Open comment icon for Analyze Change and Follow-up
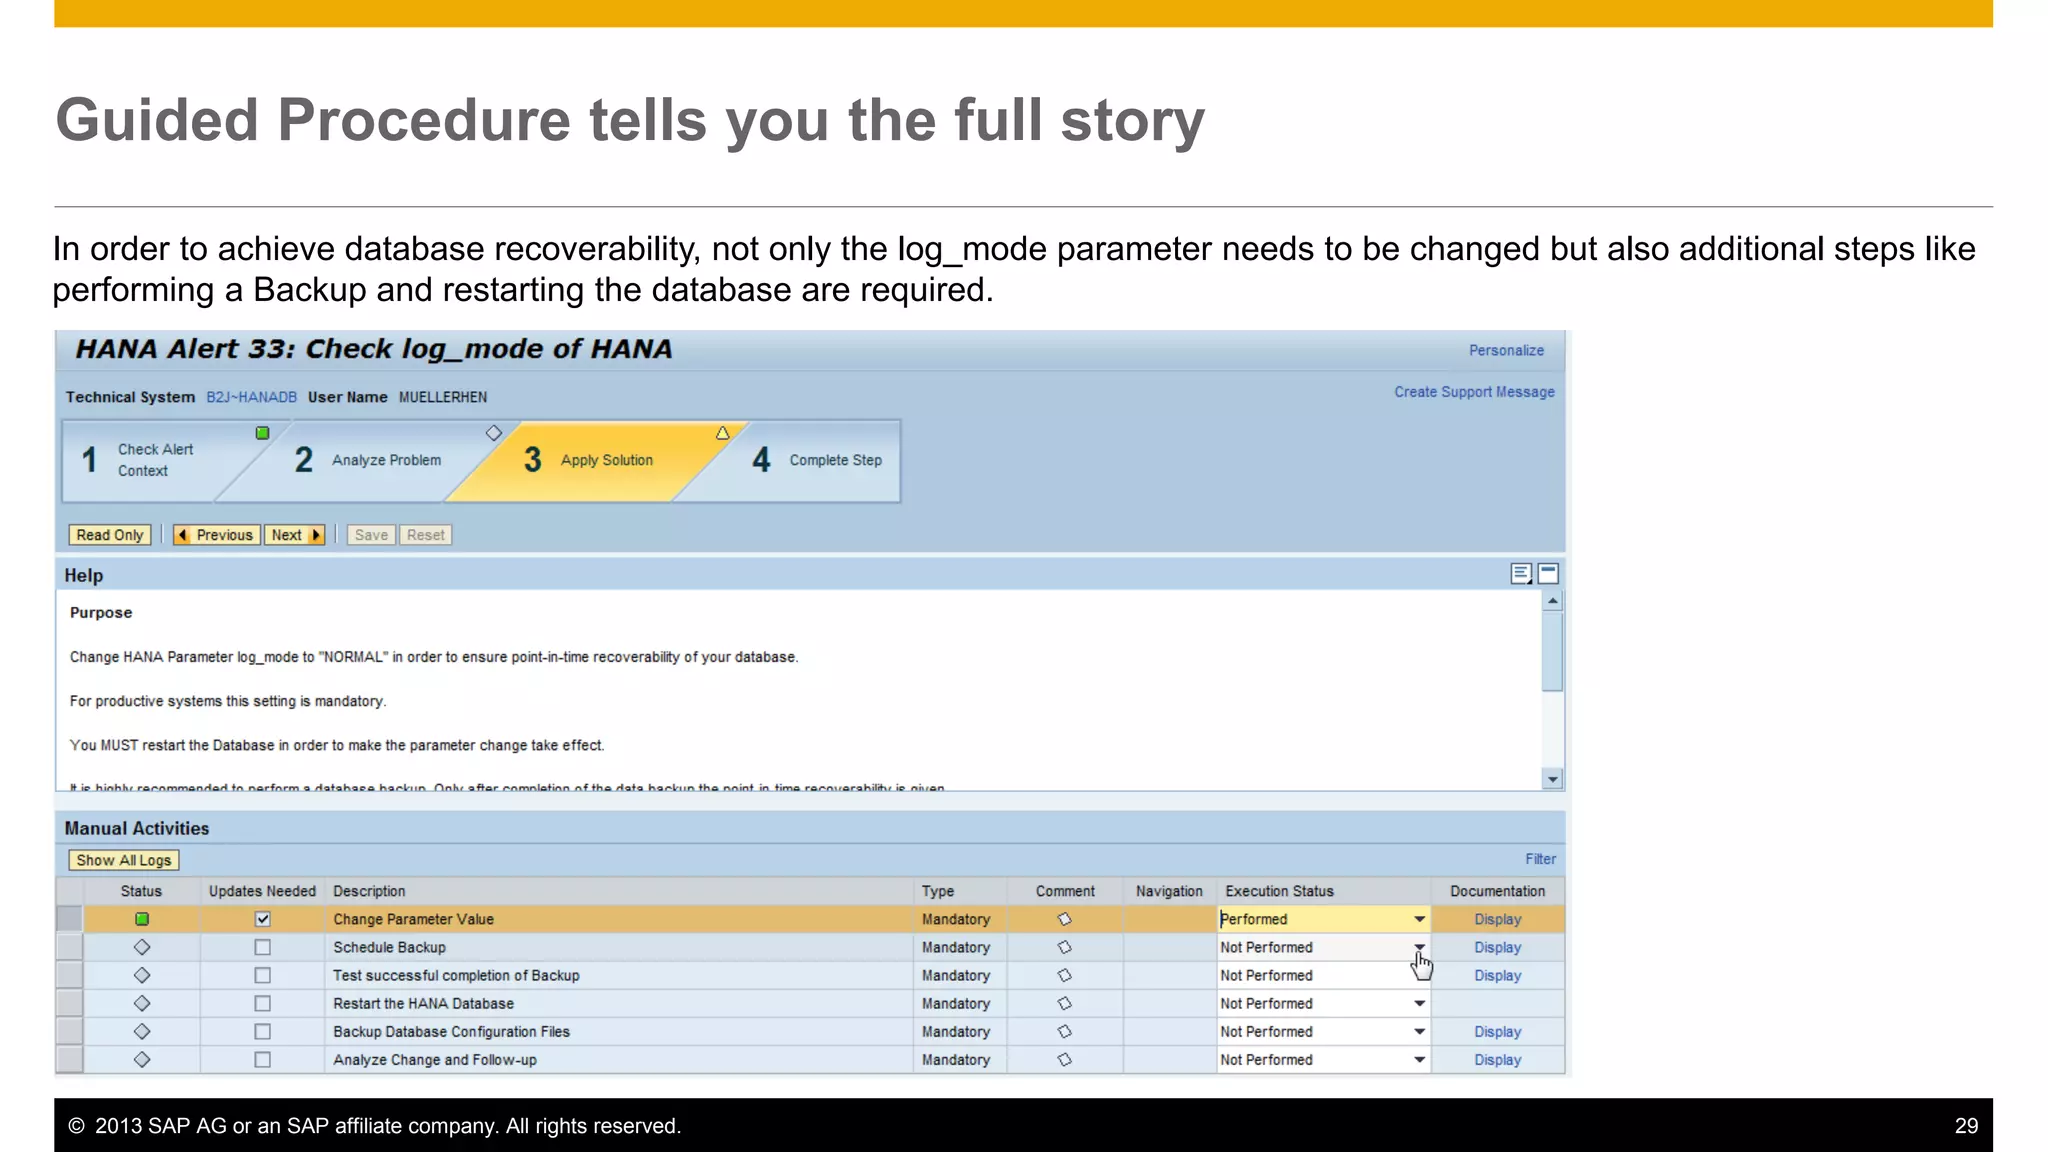This screenshot has width=2048, height=1152. pos(1065,1059)
